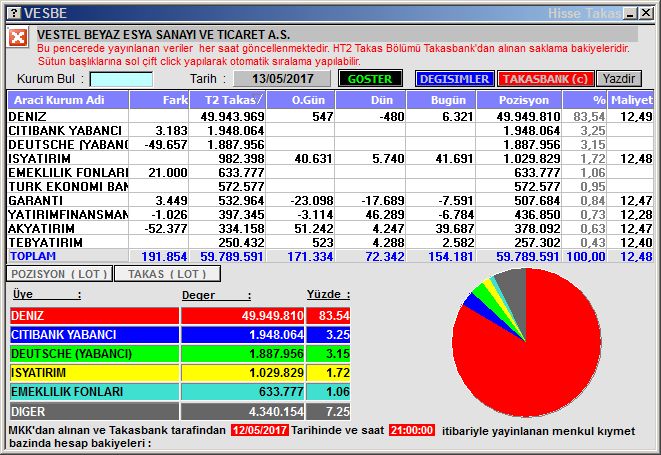The image size is (661, 455).
Task: Click Fark value -52.377 for AKYATIRIM
Action: click(x=166, y=229)
